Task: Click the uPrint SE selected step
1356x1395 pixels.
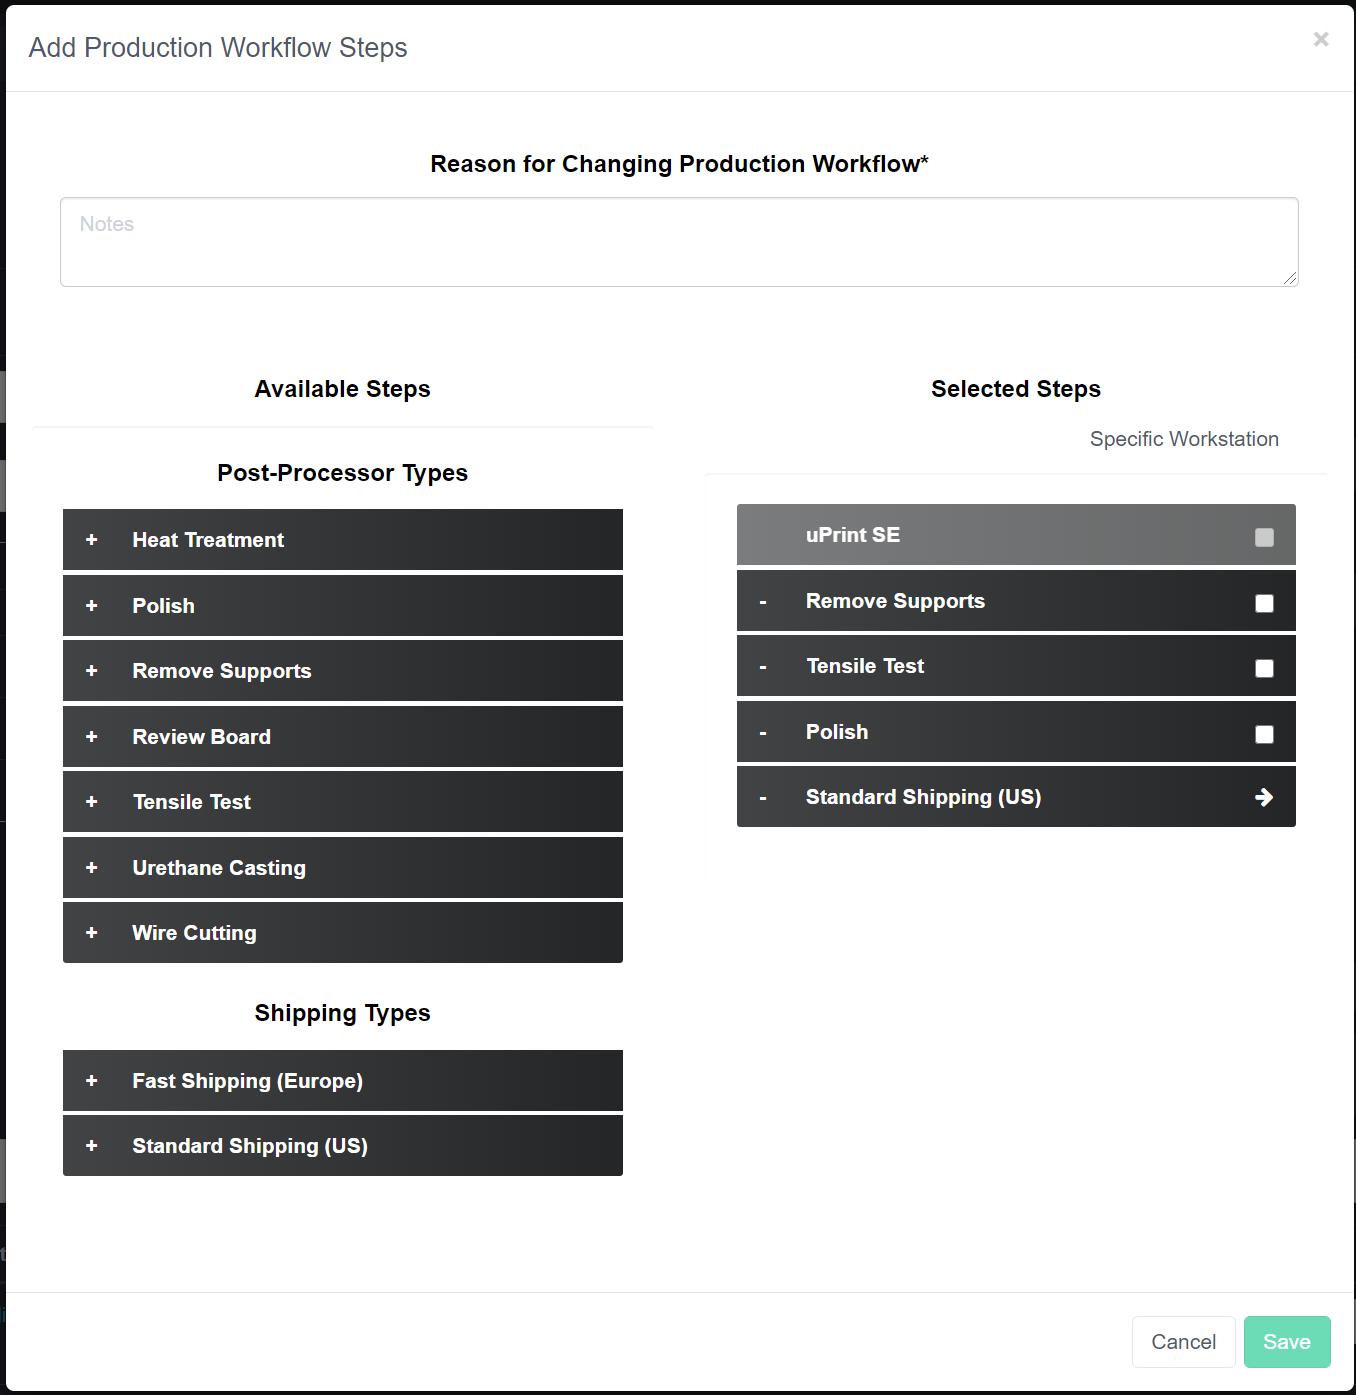Action: pos(853,535)
